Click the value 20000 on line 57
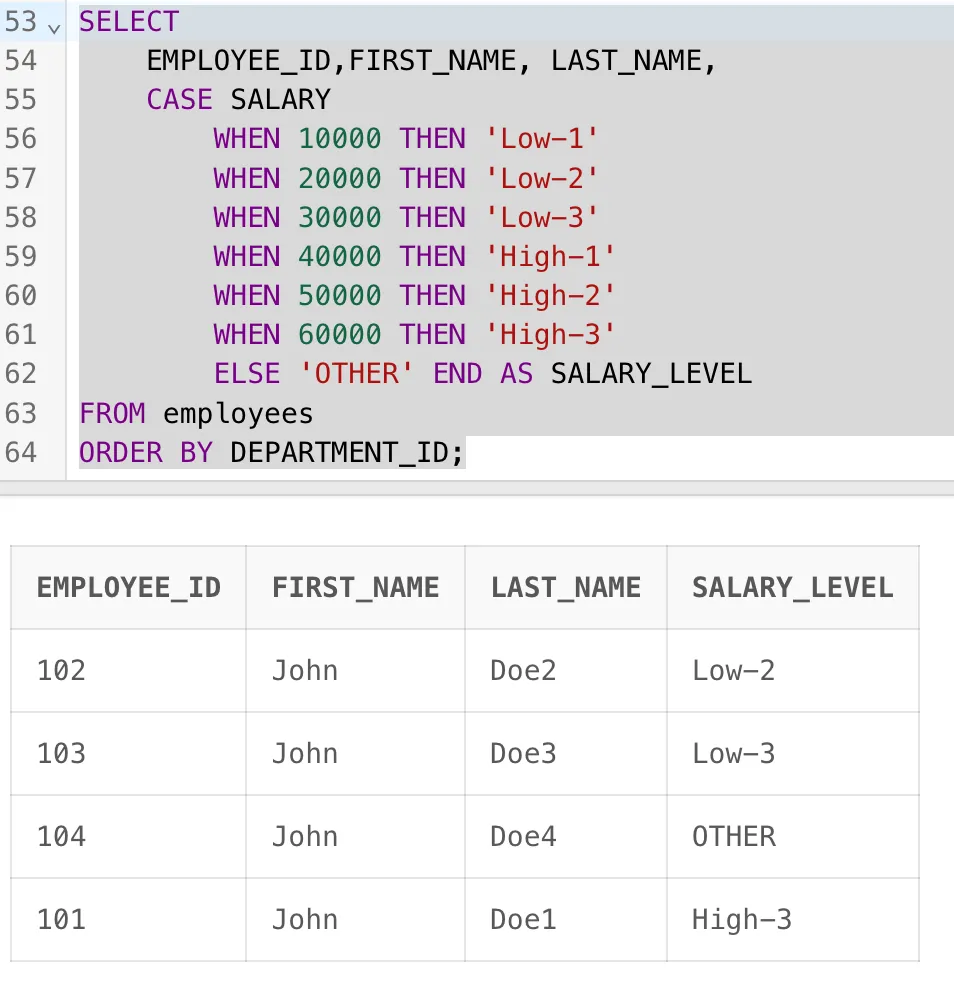The image size is (954, 986). (340, 179)
